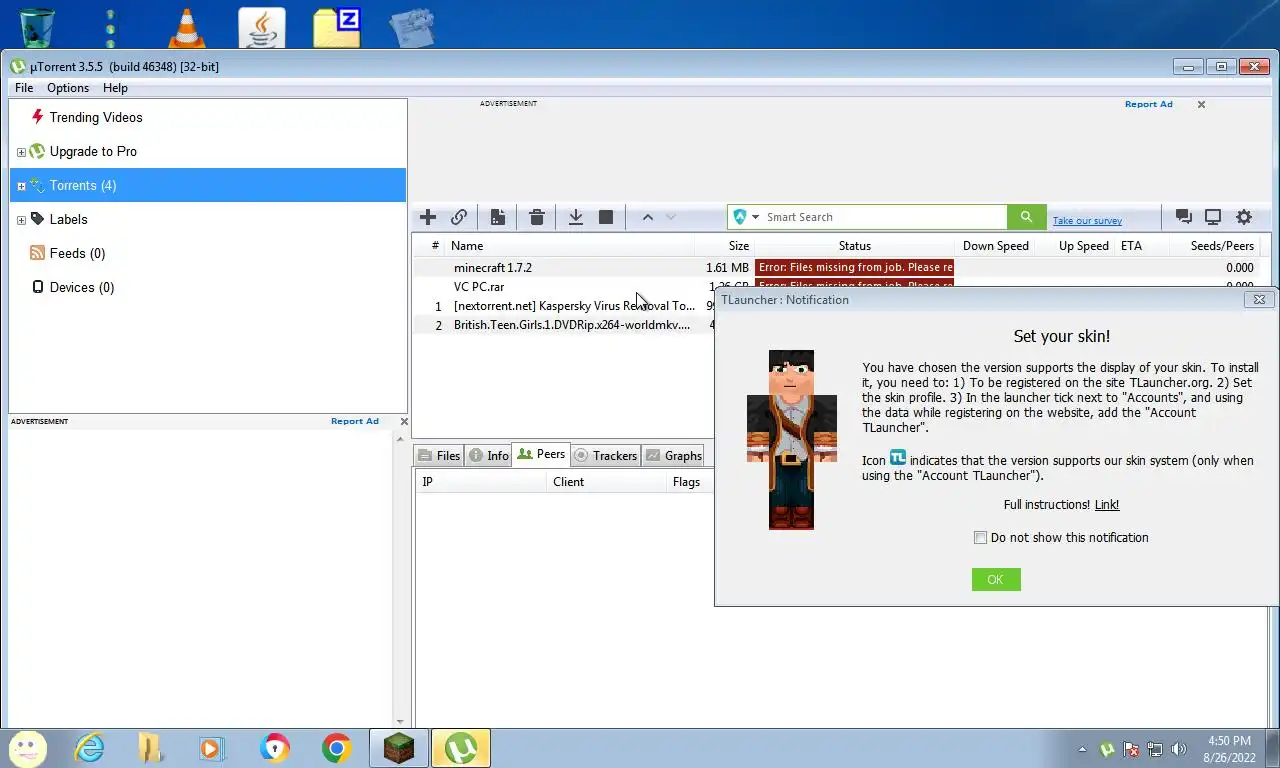Screen dimensions: 1280x768
Task: Open the File menu
Action: pos(24,88)
